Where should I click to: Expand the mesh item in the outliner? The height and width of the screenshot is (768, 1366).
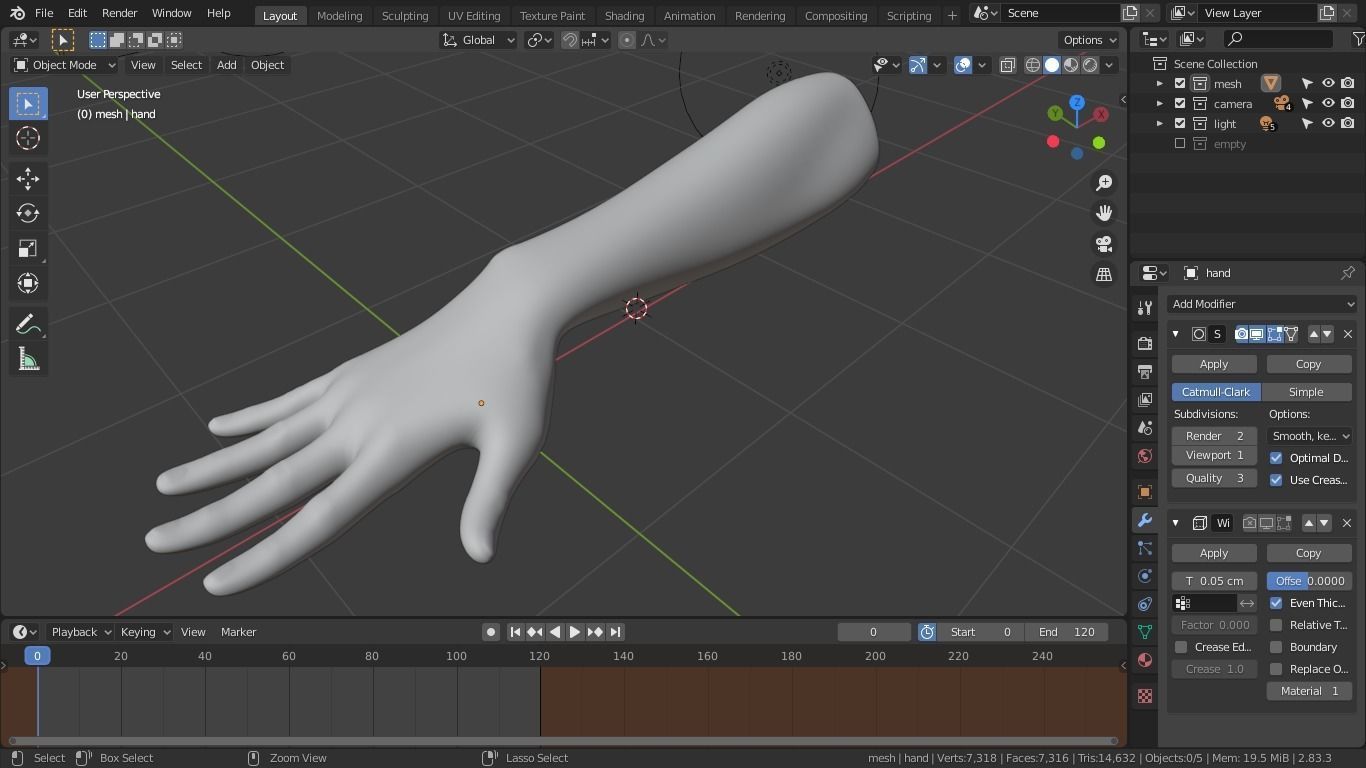tap(1160, 83)
